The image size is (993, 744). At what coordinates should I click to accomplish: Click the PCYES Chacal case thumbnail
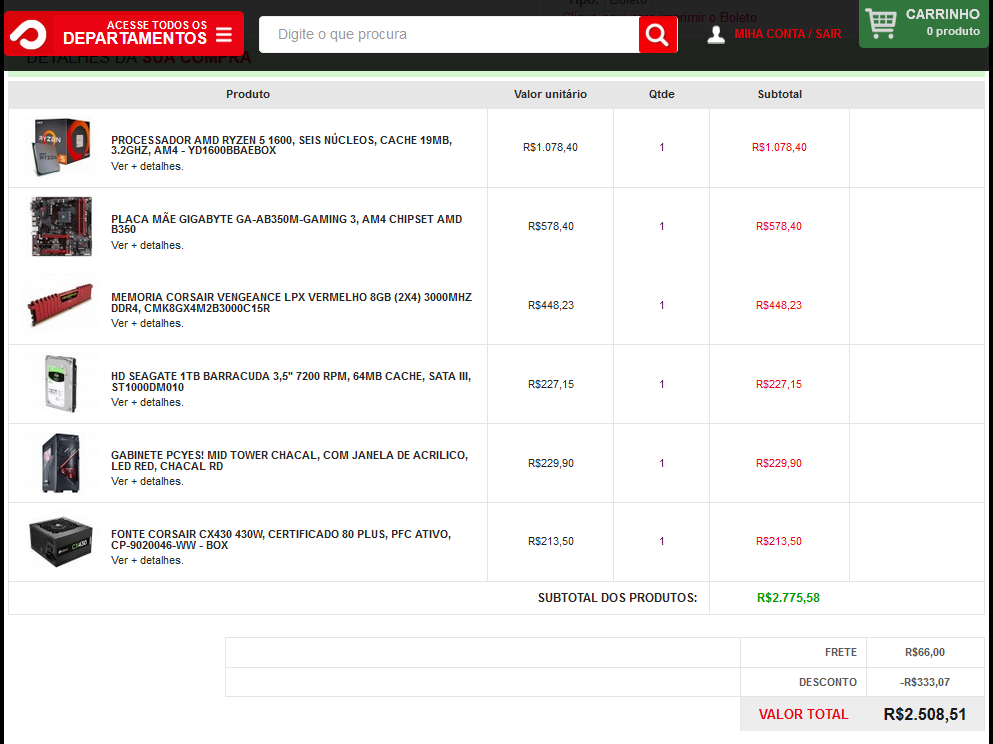(x=61, y=463)
